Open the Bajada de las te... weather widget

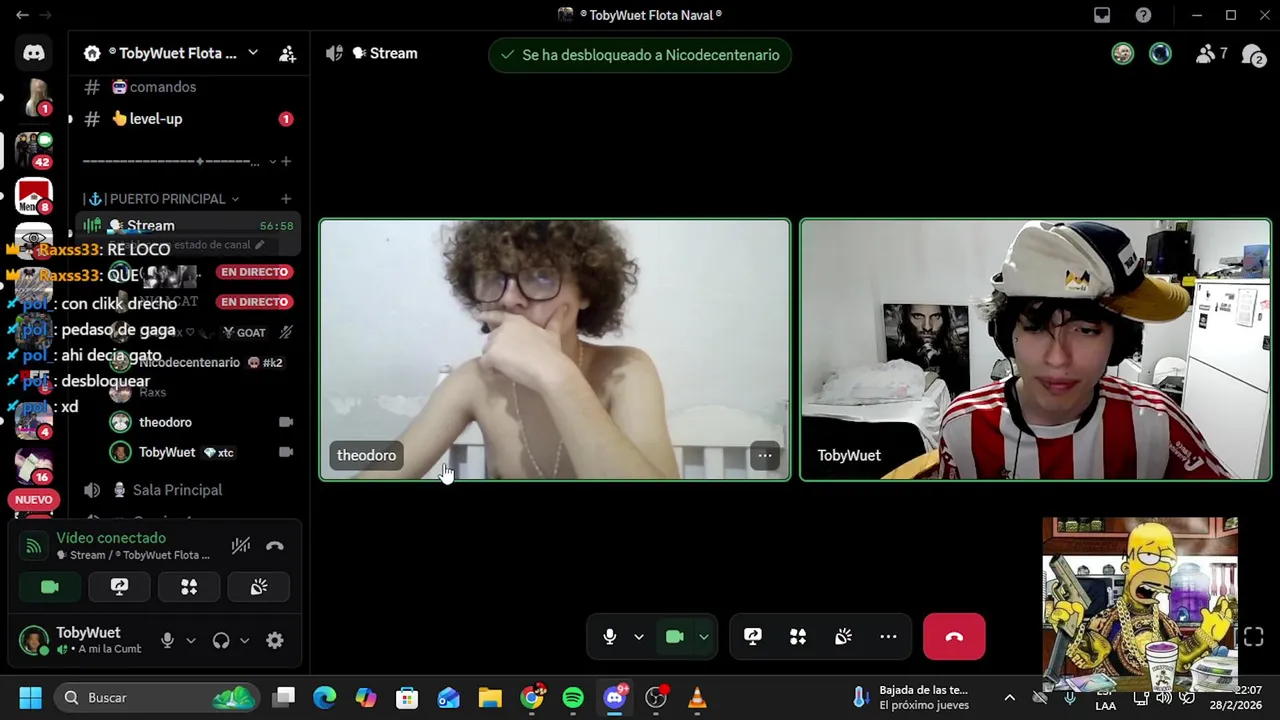(x=911, y=698)
